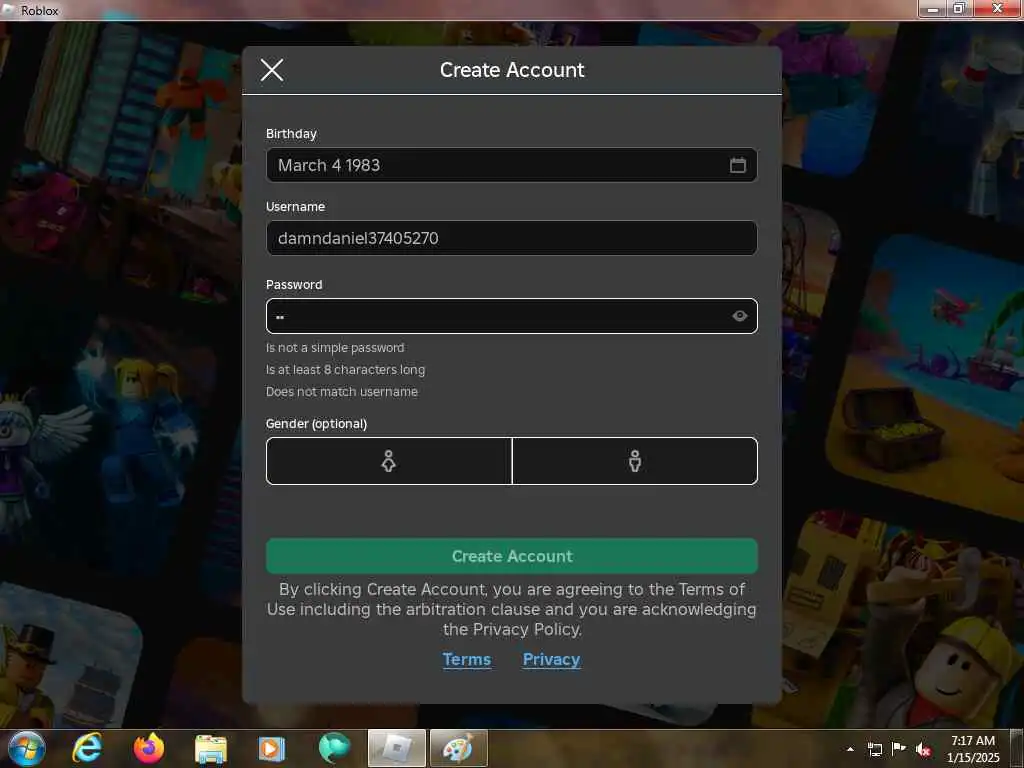The image size is (1024, 768).
Task: Open Windows Explorer folder in taskbar
Action: (210, 748)
